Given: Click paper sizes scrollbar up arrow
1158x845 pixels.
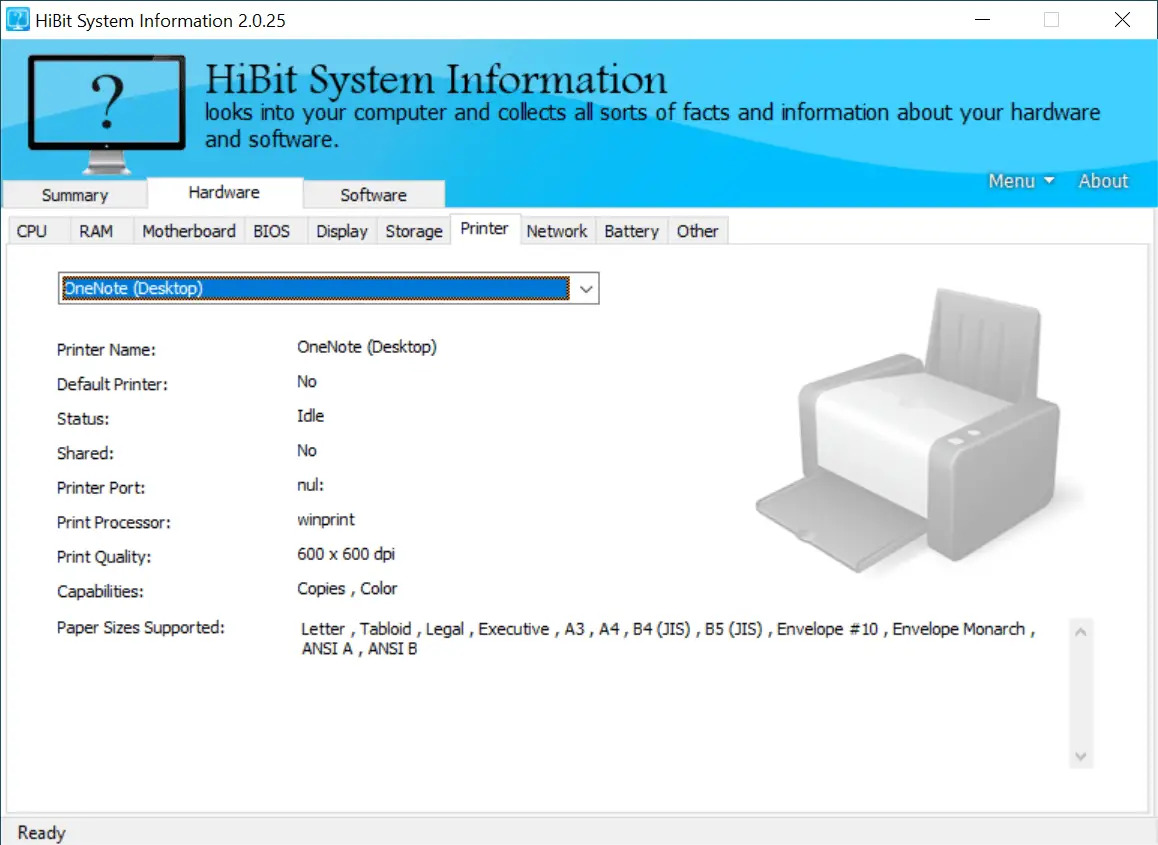Looking at the screenshot, I should (1080, 632).
